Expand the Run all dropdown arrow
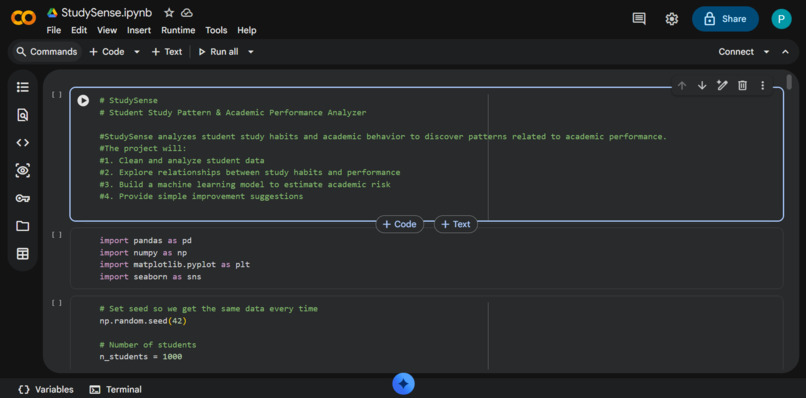The height and width of the screenshot is (398, 806). tap(250, 52)
